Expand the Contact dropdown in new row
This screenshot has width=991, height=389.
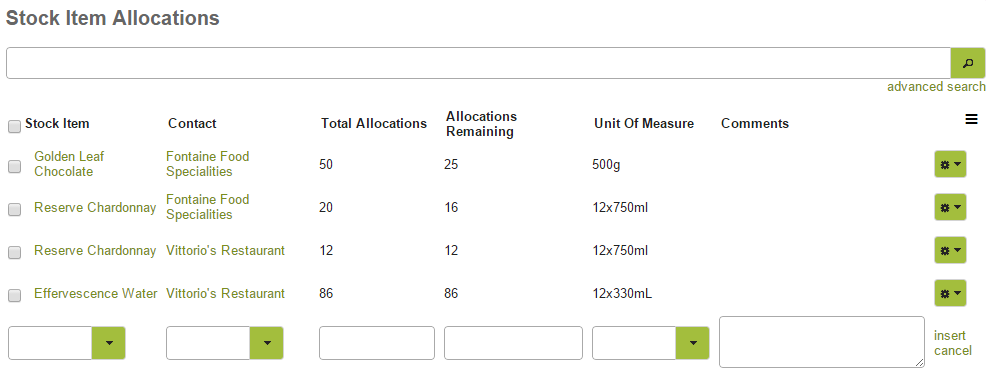[267, 343]
